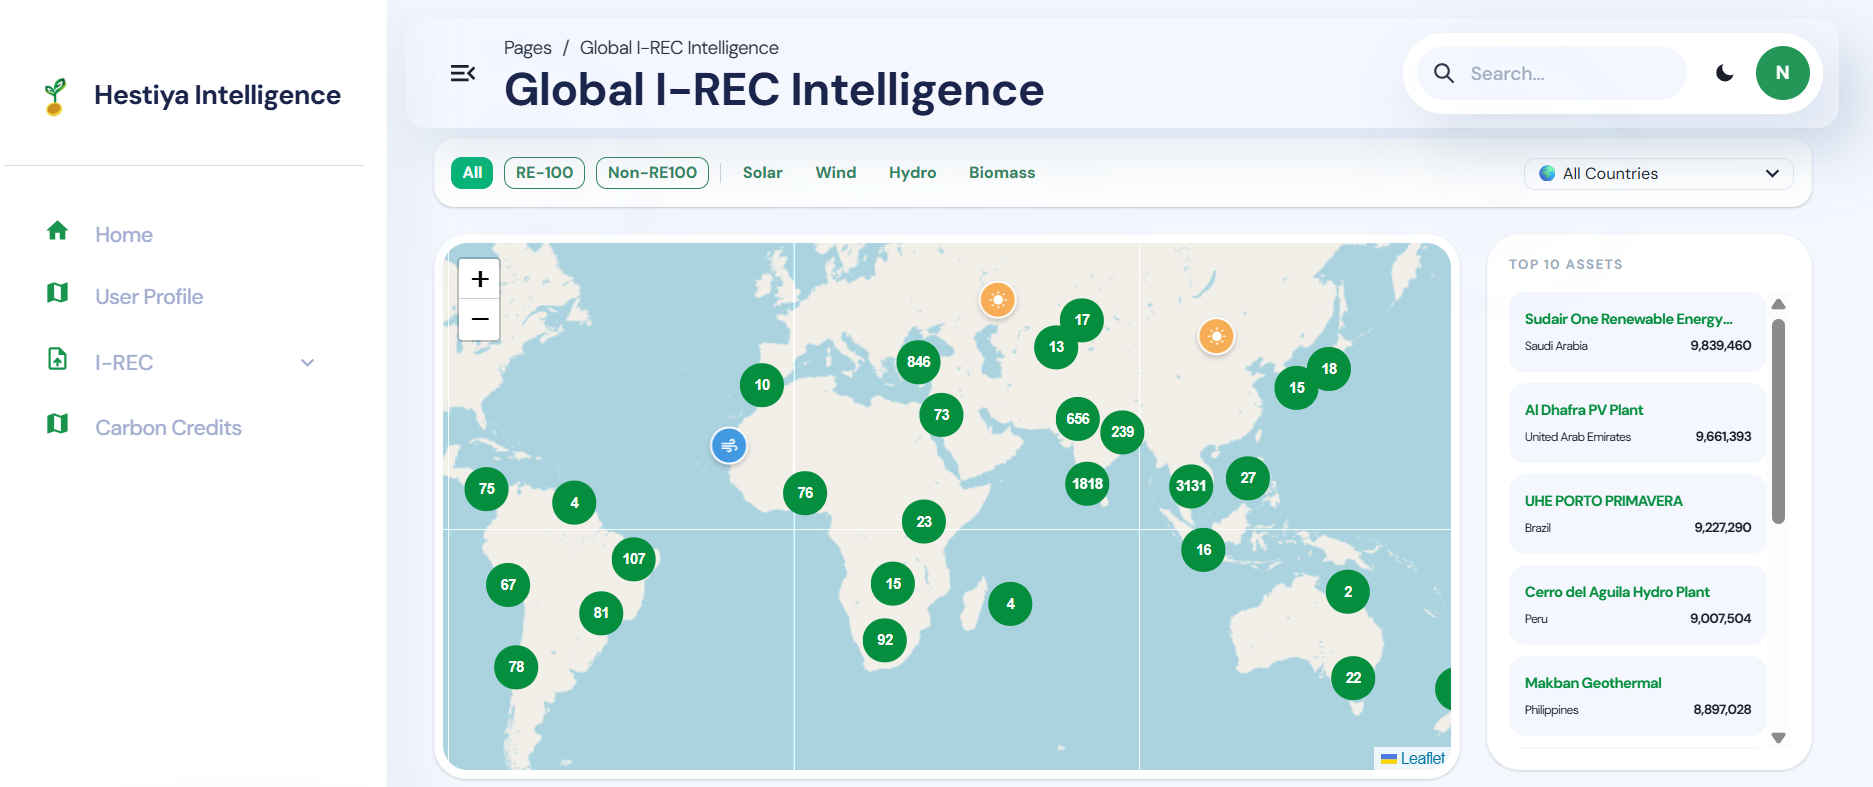Expand the I-REC sidebar submenu chevron
The image size is (1873, 787).
308,363
